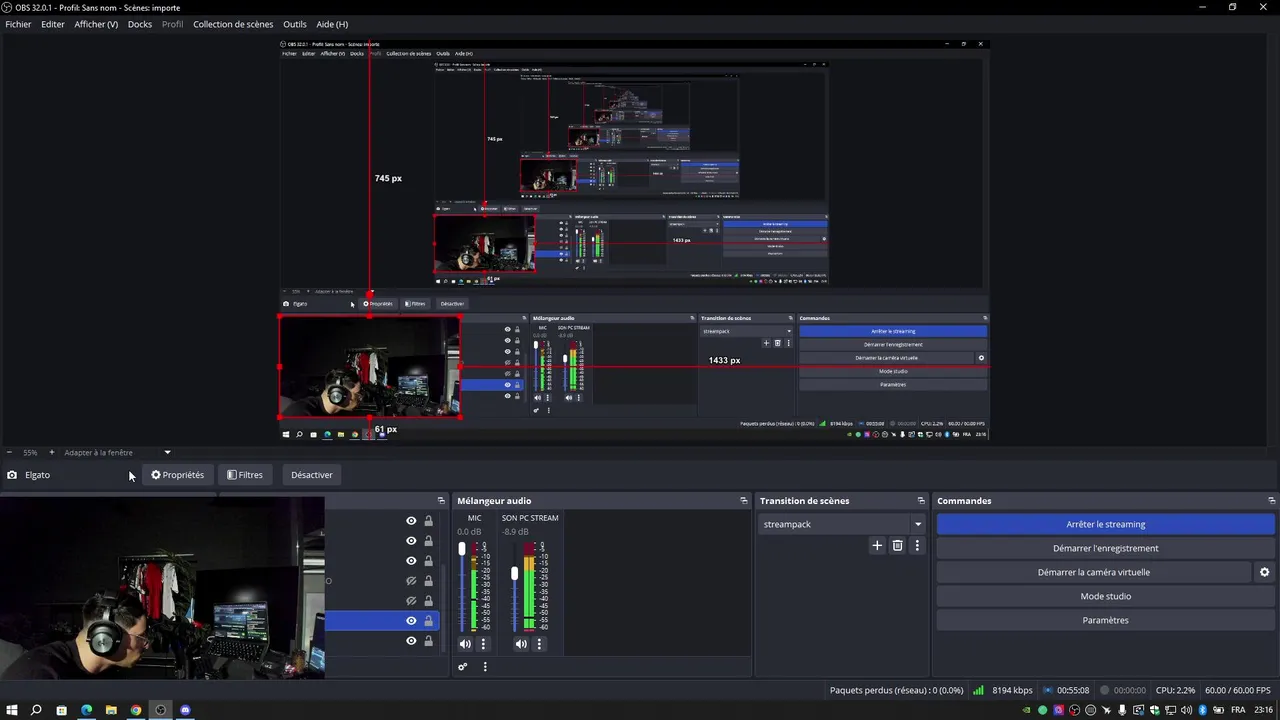The height and width of the screenshot is (720, 1280).
Task: Select the red-outlined webcam source in preview
Action: 369,366
